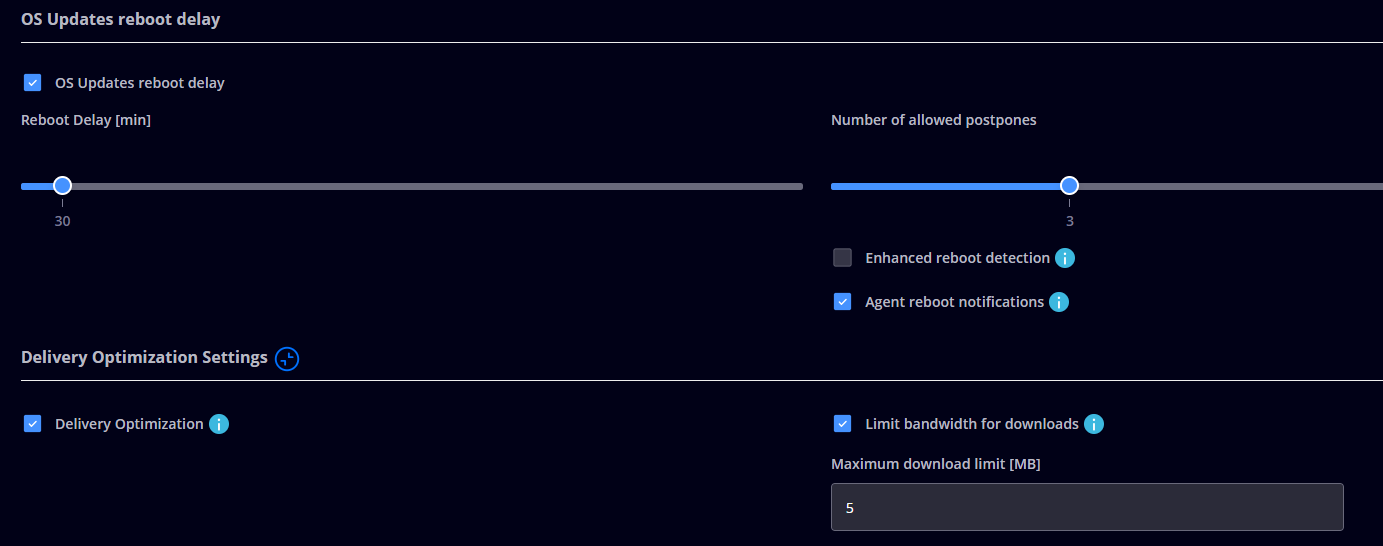Click the Reboot Delay slider handle

(62, 185)
